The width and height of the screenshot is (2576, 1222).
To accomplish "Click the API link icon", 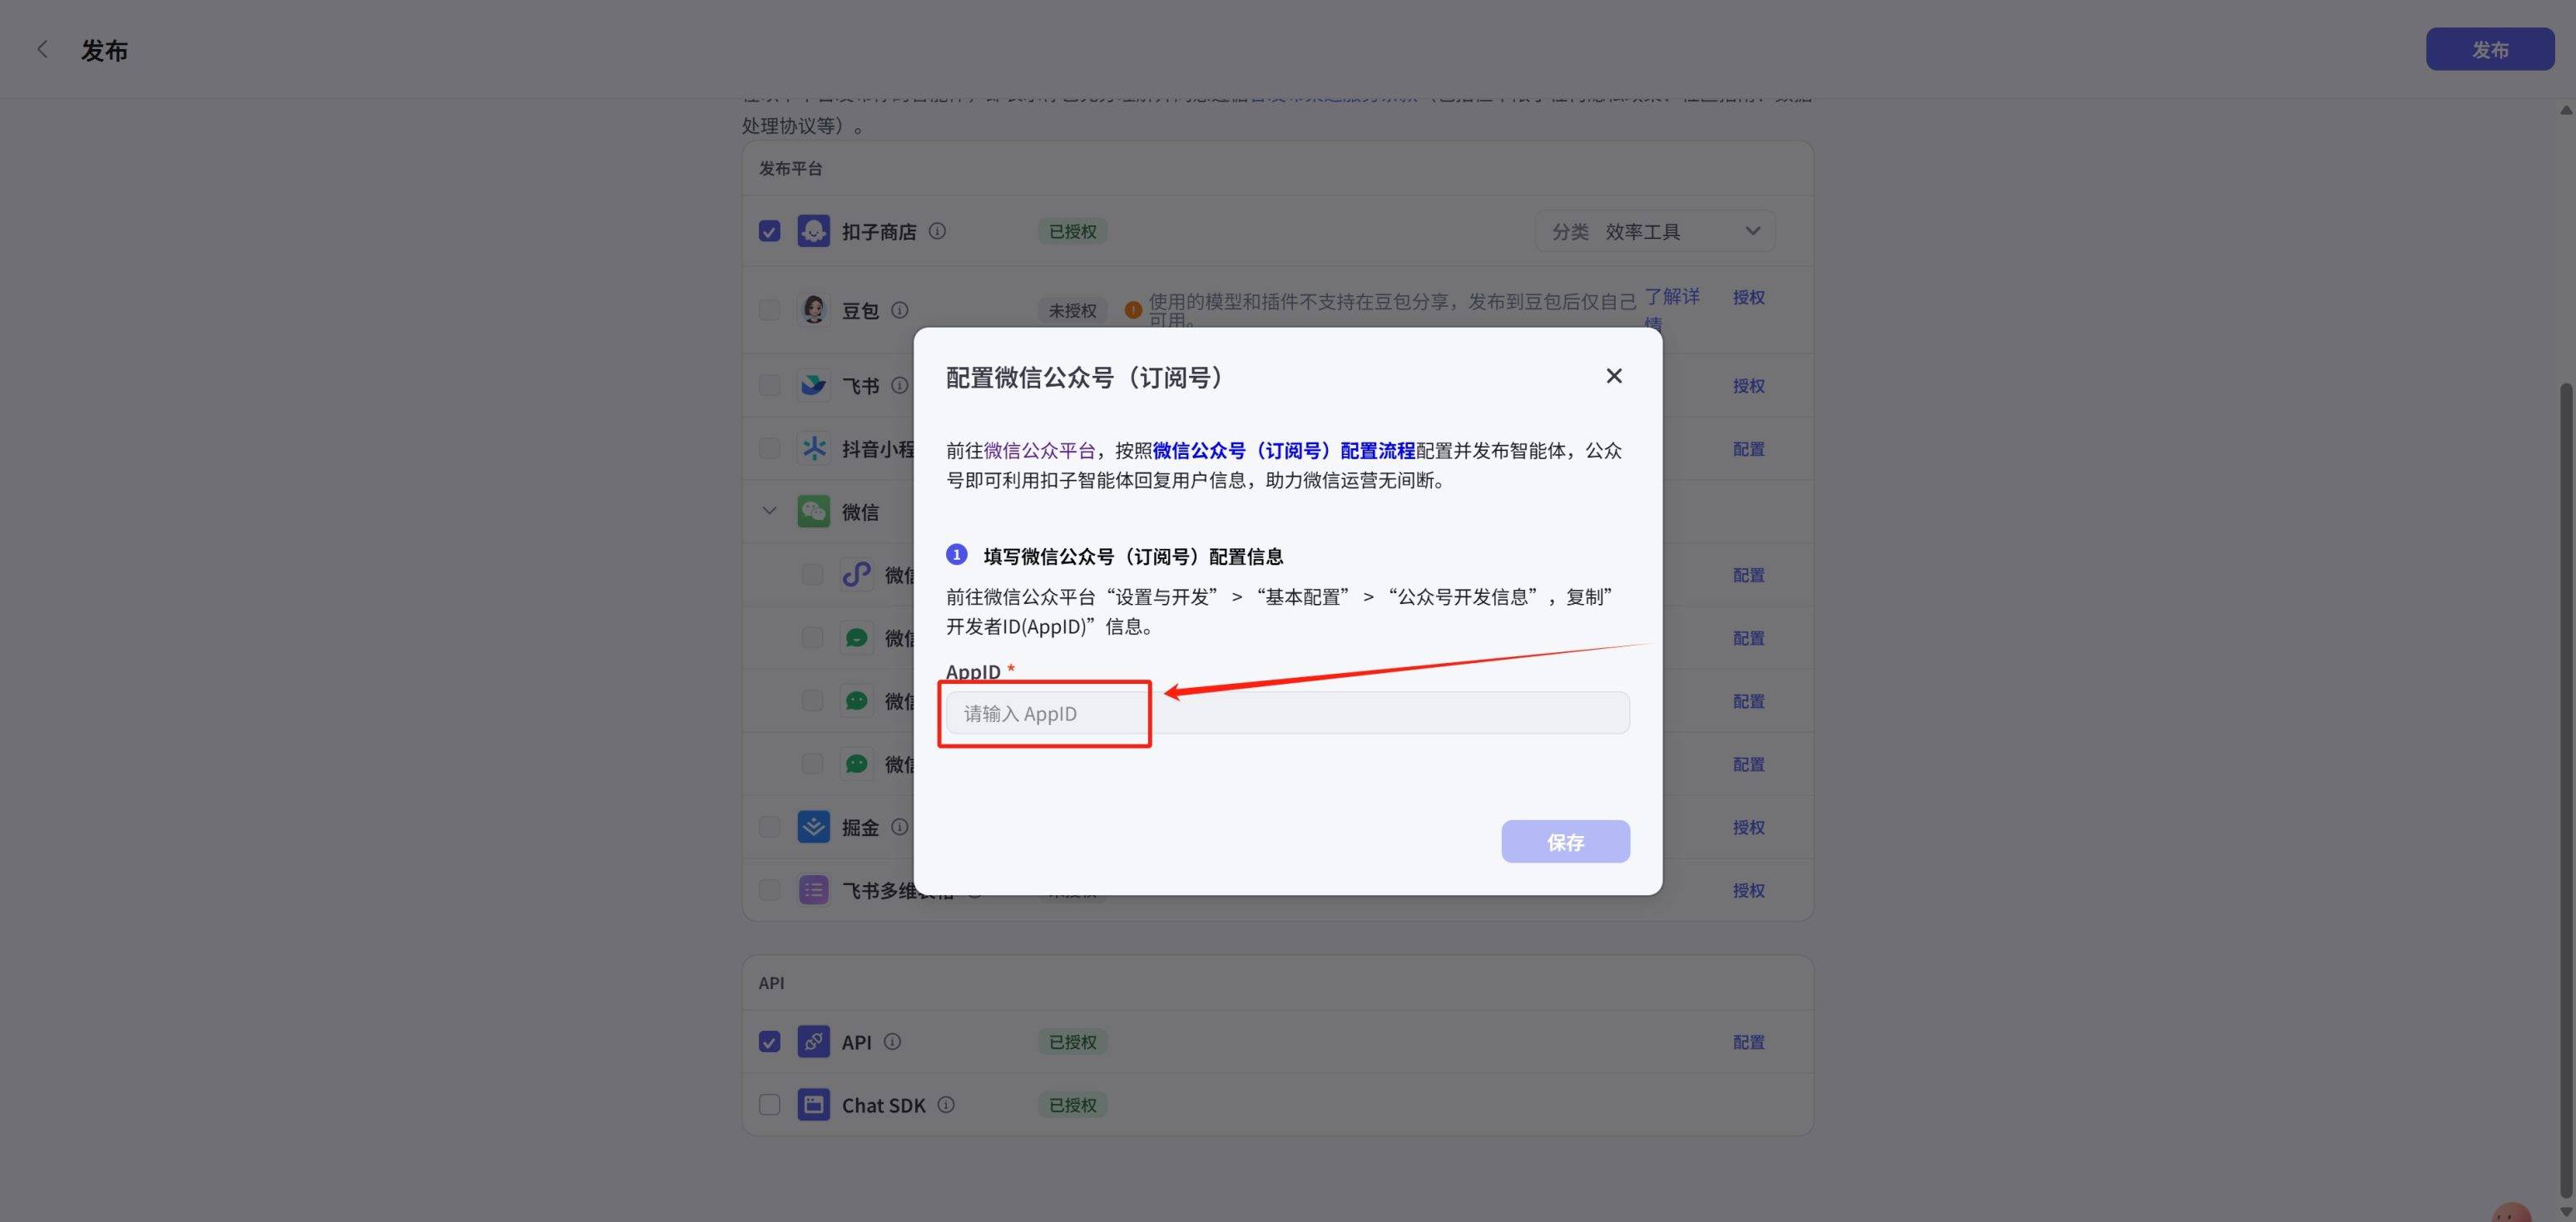I will 813,1042.
